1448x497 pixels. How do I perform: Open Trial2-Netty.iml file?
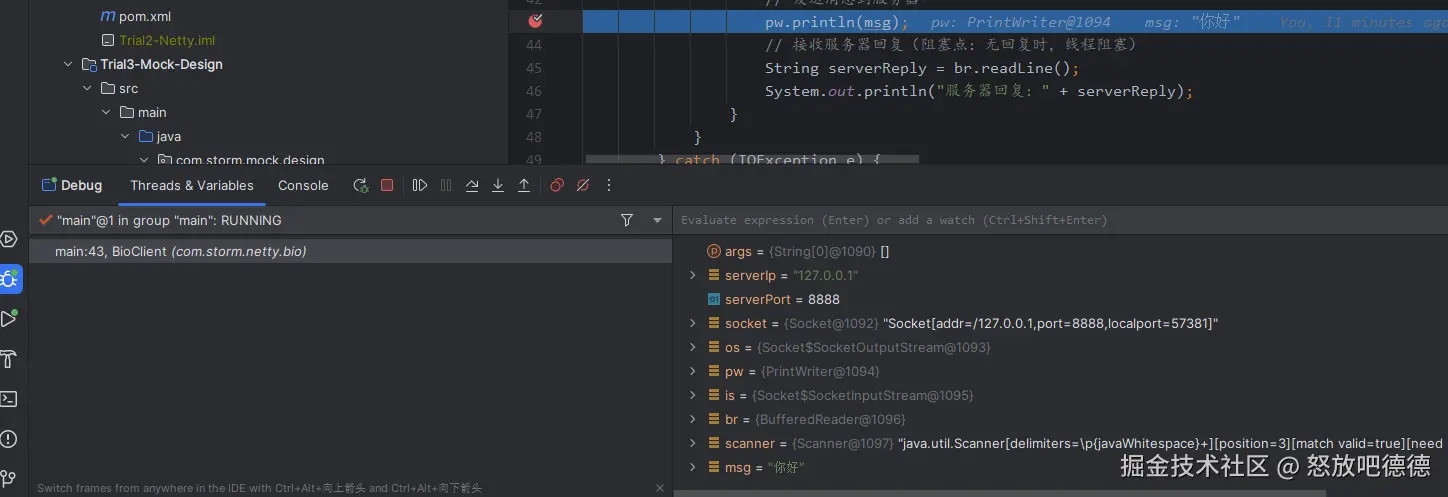pos(167,40)
